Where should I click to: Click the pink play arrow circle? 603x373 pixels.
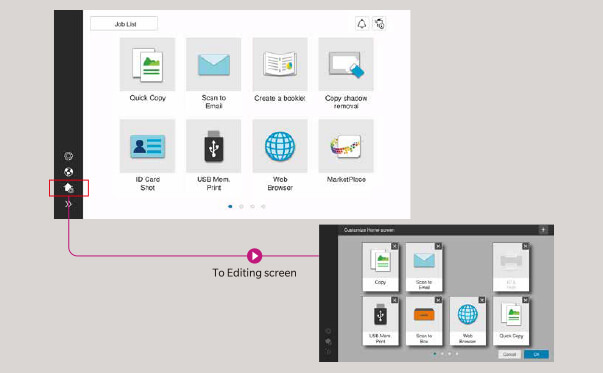pos(254,256)
